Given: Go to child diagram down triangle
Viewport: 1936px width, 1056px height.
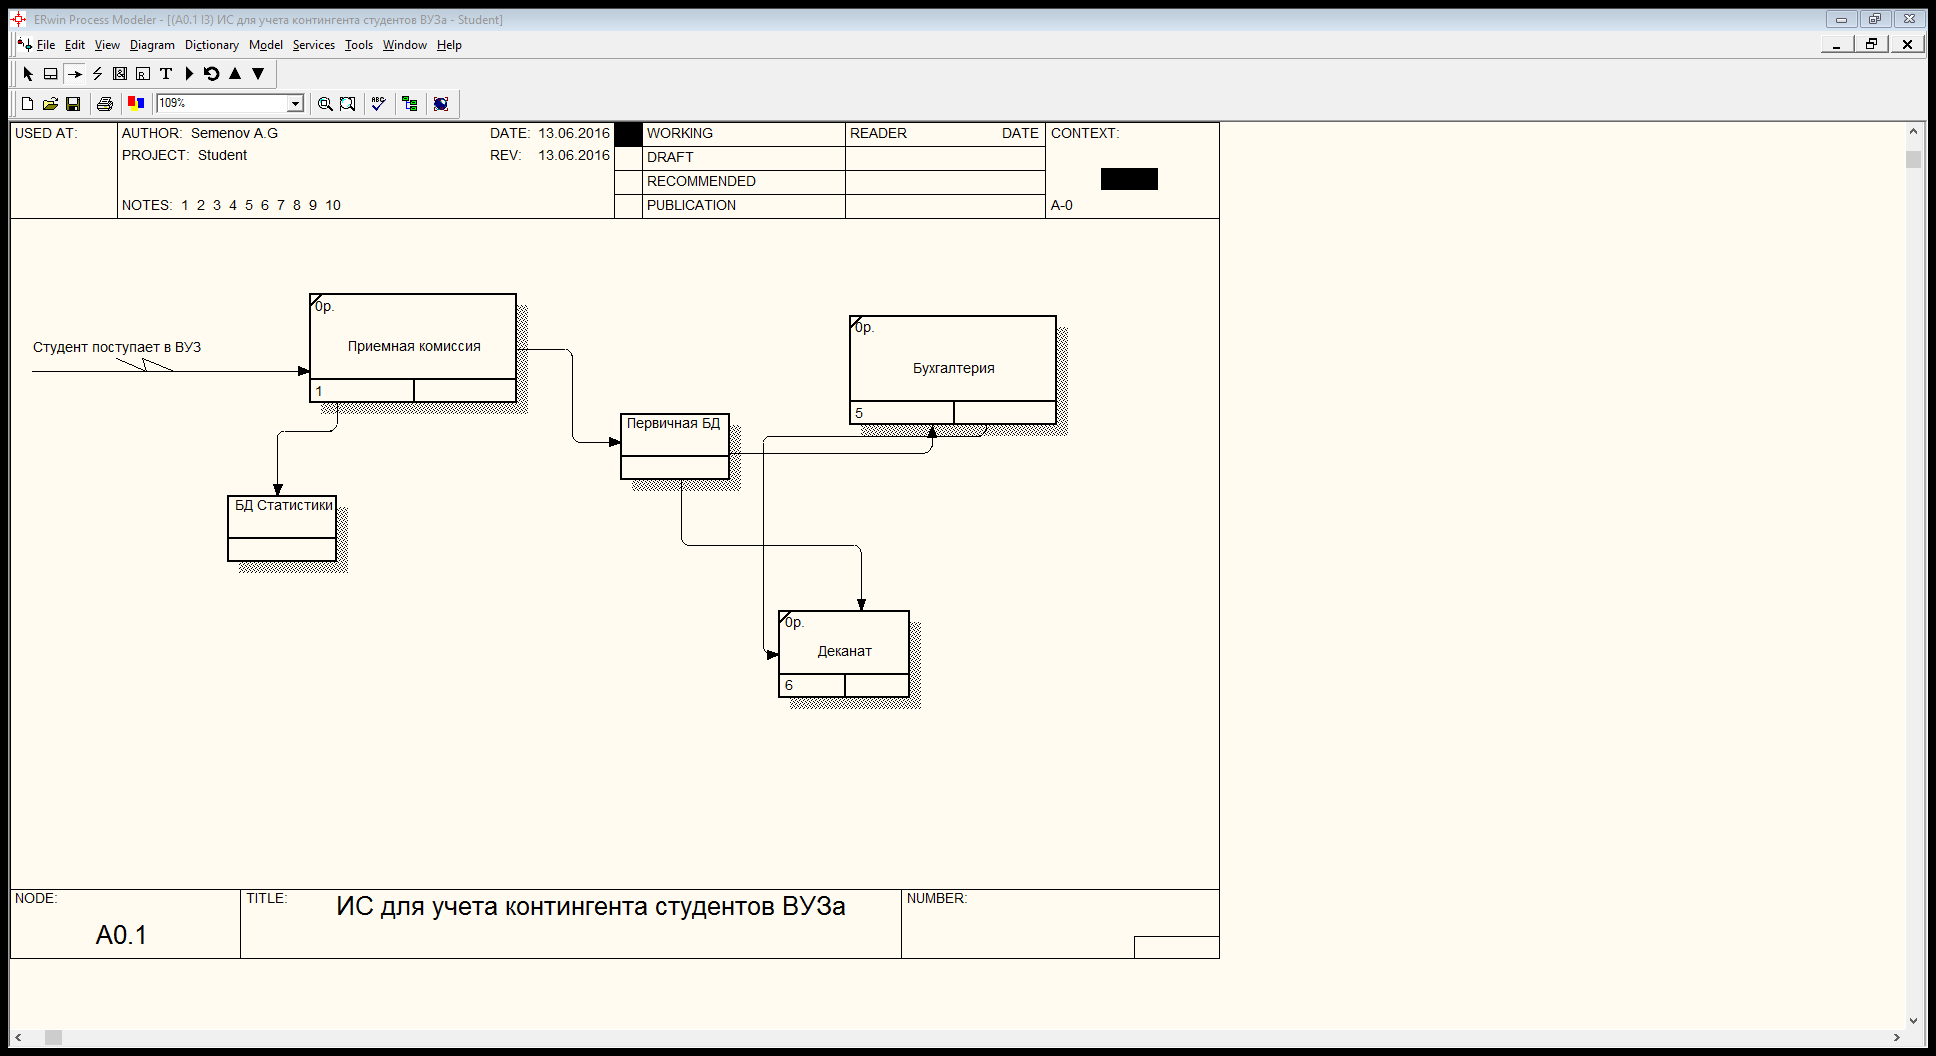Looking at the screenshot, I should (x=258, y=74).
